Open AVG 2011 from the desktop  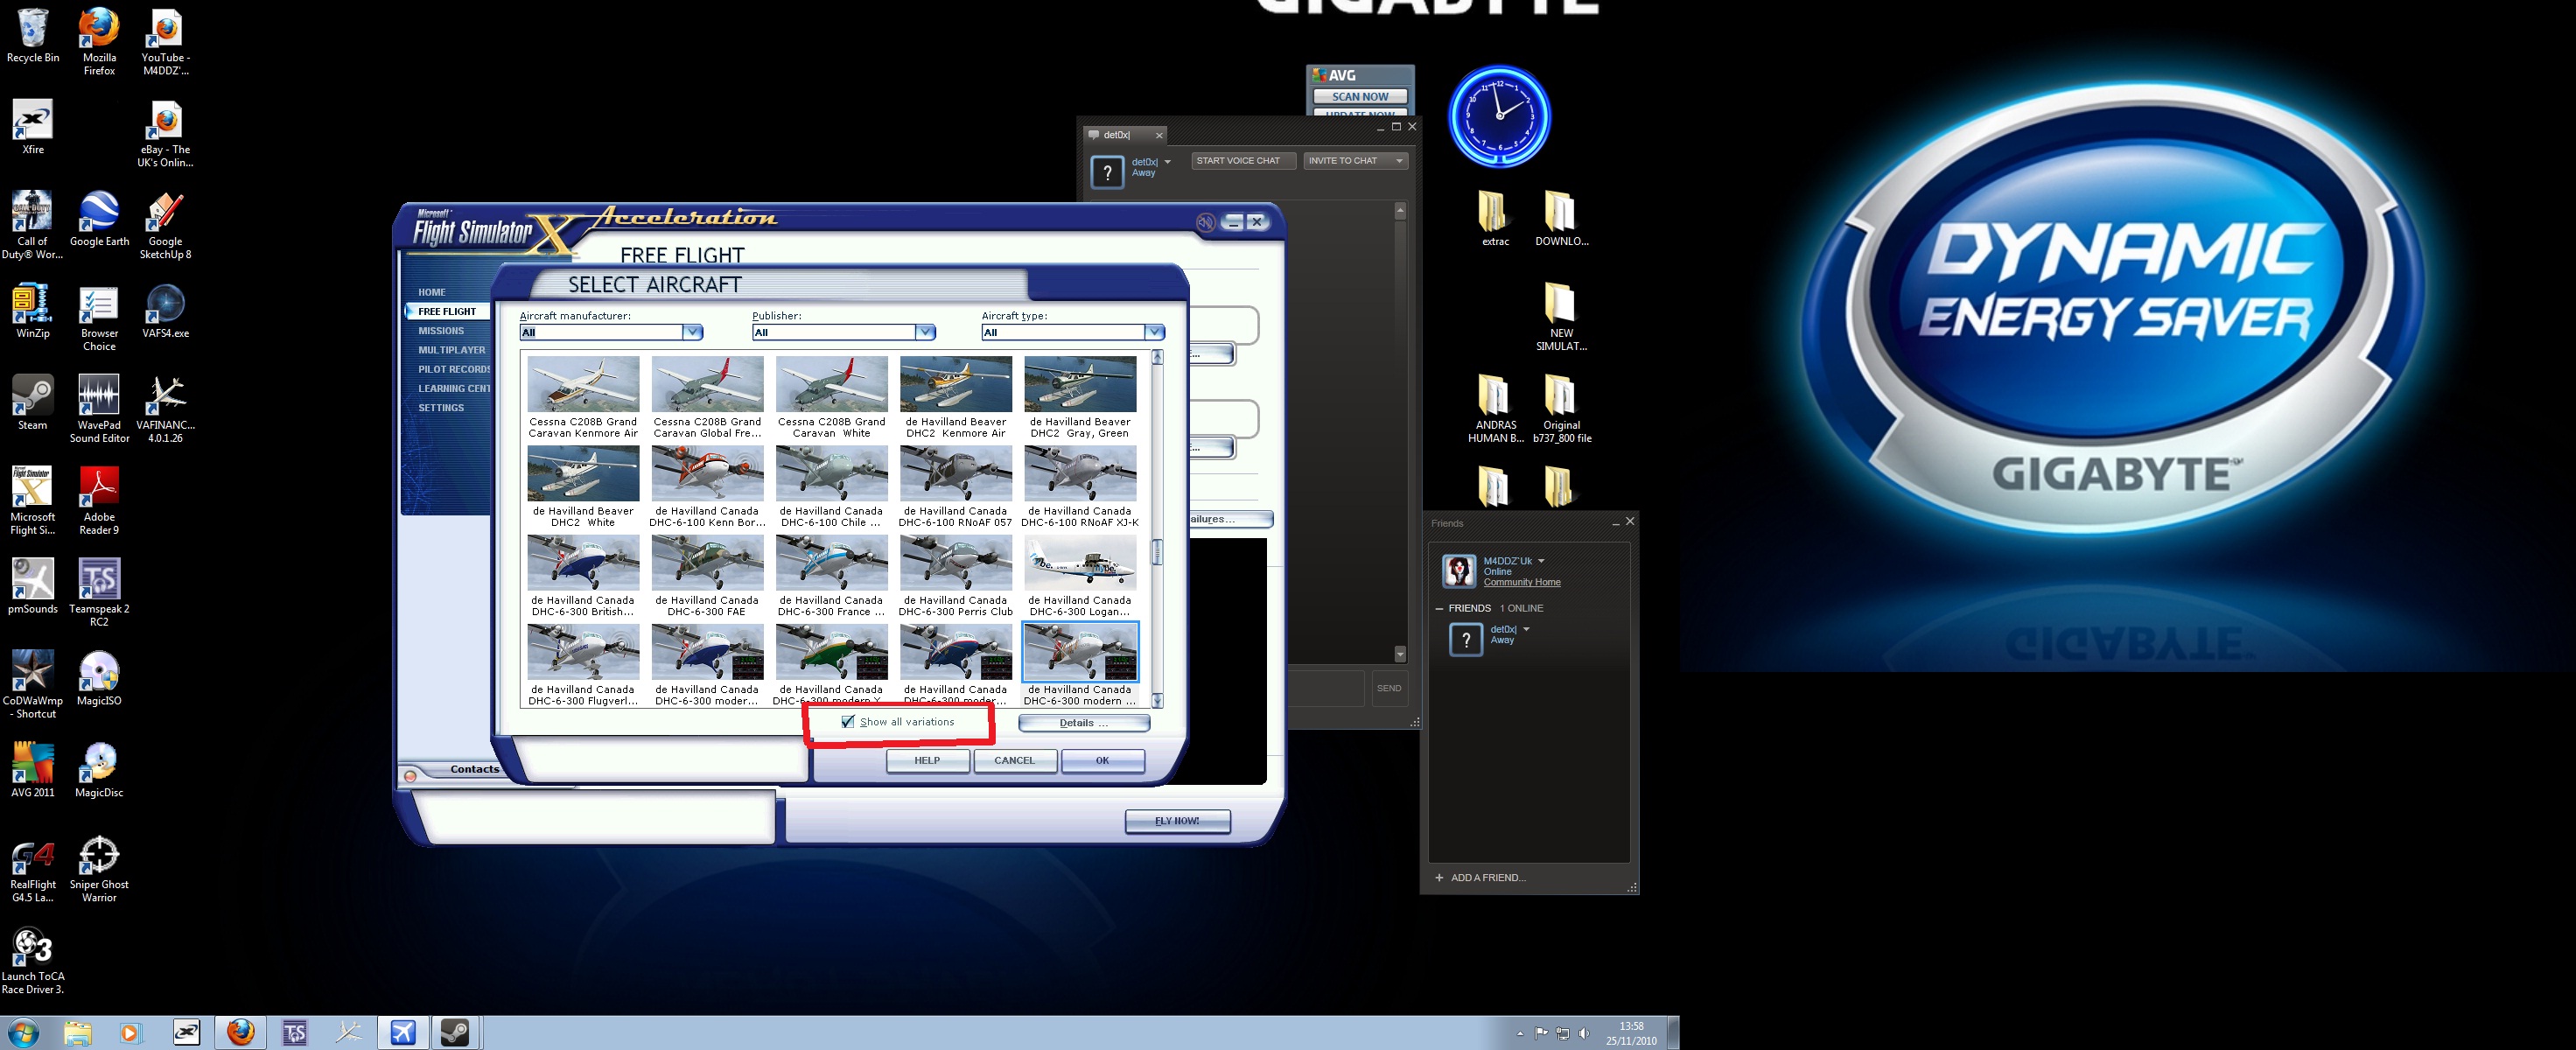point(32,765)
